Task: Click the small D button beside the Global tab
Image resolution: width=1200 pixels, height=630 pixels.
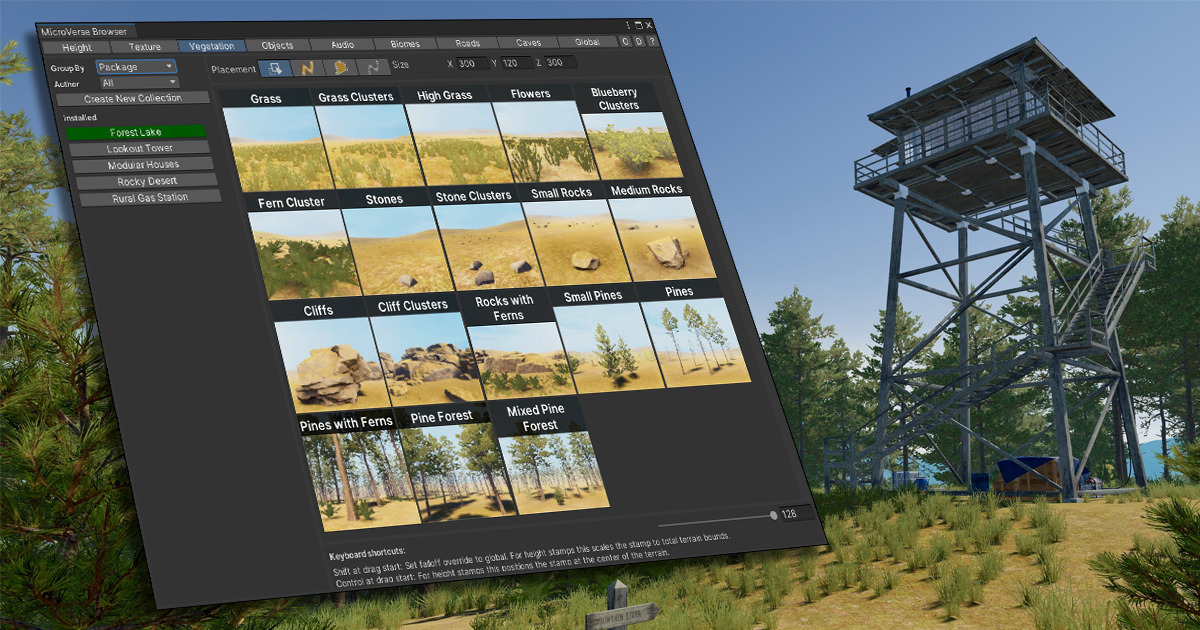Action: pyautogui.click(x=639, y=42)
